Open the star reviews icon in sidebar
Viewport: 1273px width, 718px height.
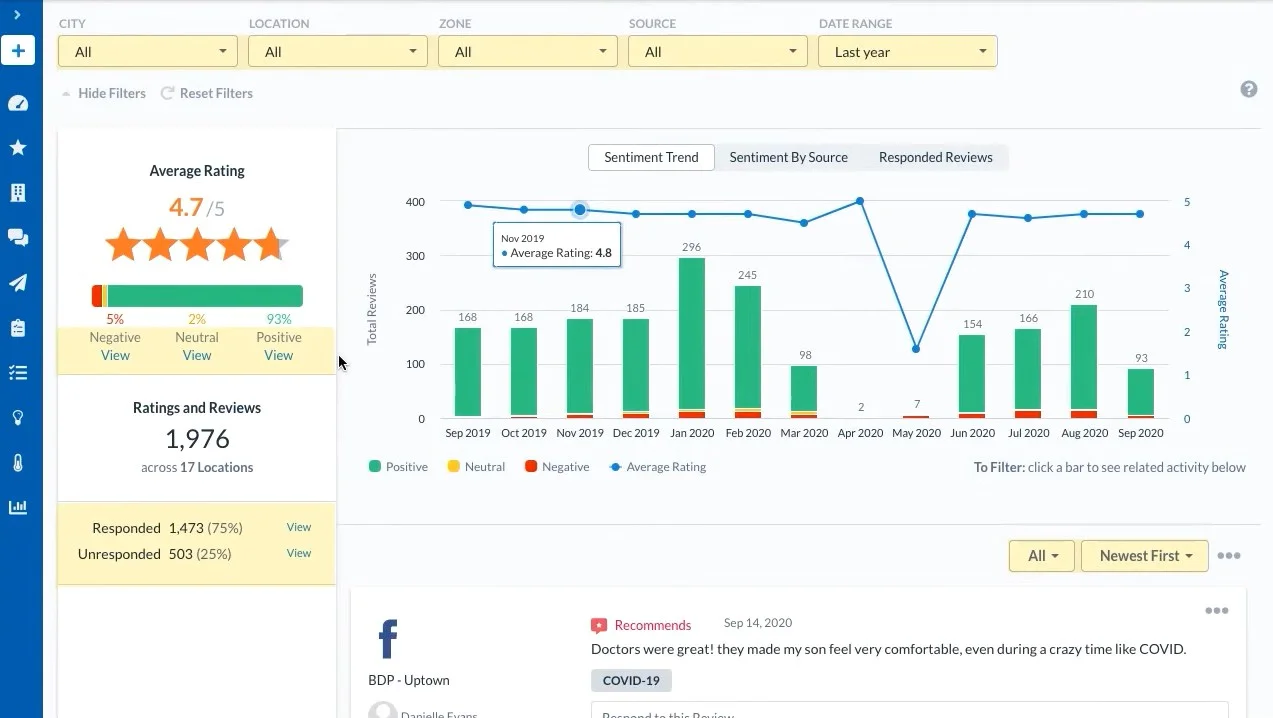click(x=18, y=148)
